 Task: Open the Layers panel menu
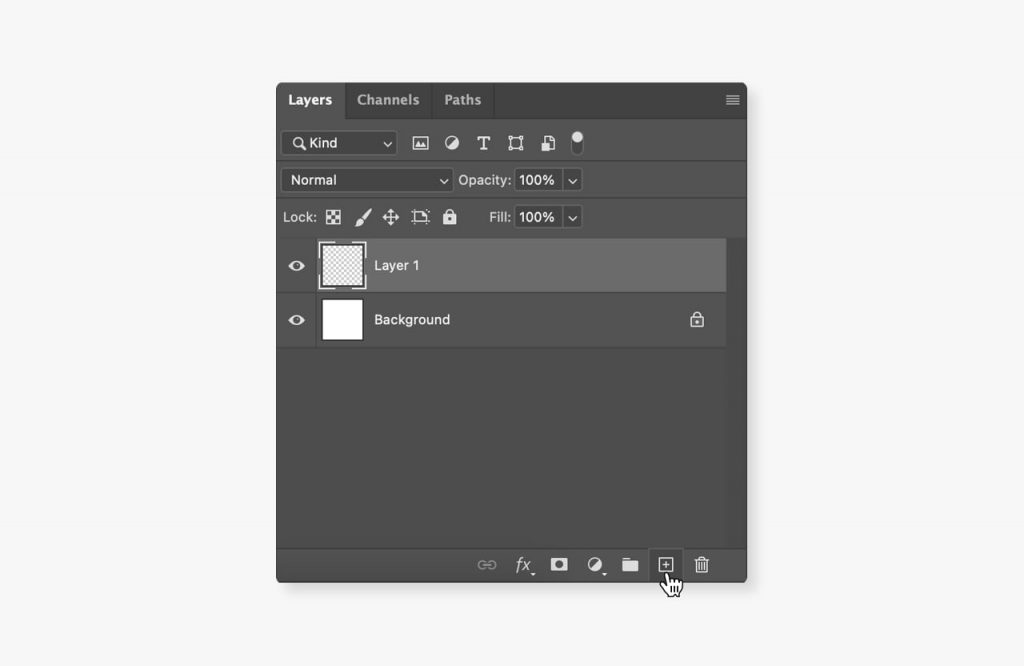pos(731,100)
